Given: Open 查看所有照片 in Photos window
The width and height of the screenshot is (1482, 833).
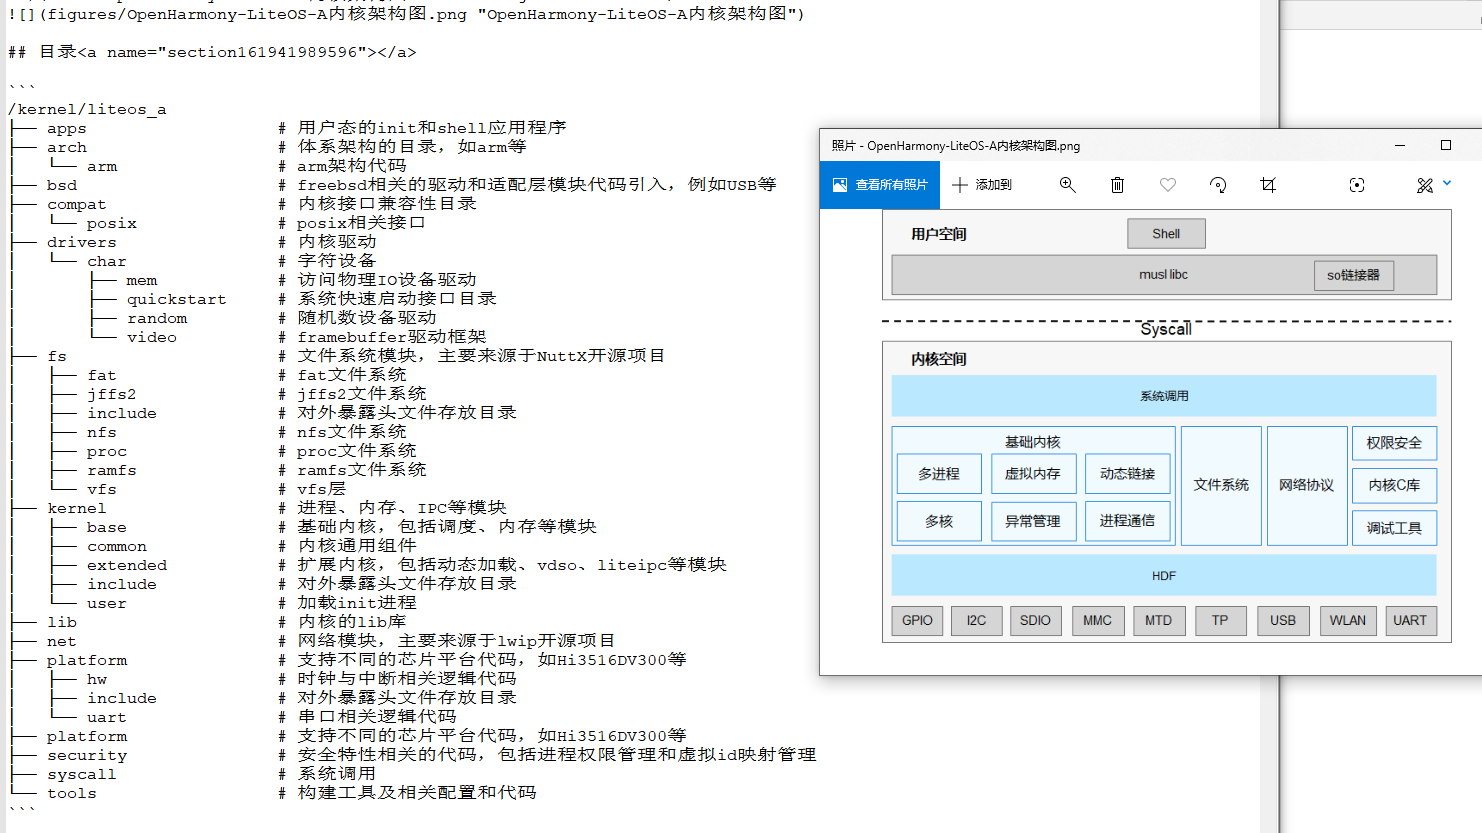Looking at the screenshot, I should 880,185.
